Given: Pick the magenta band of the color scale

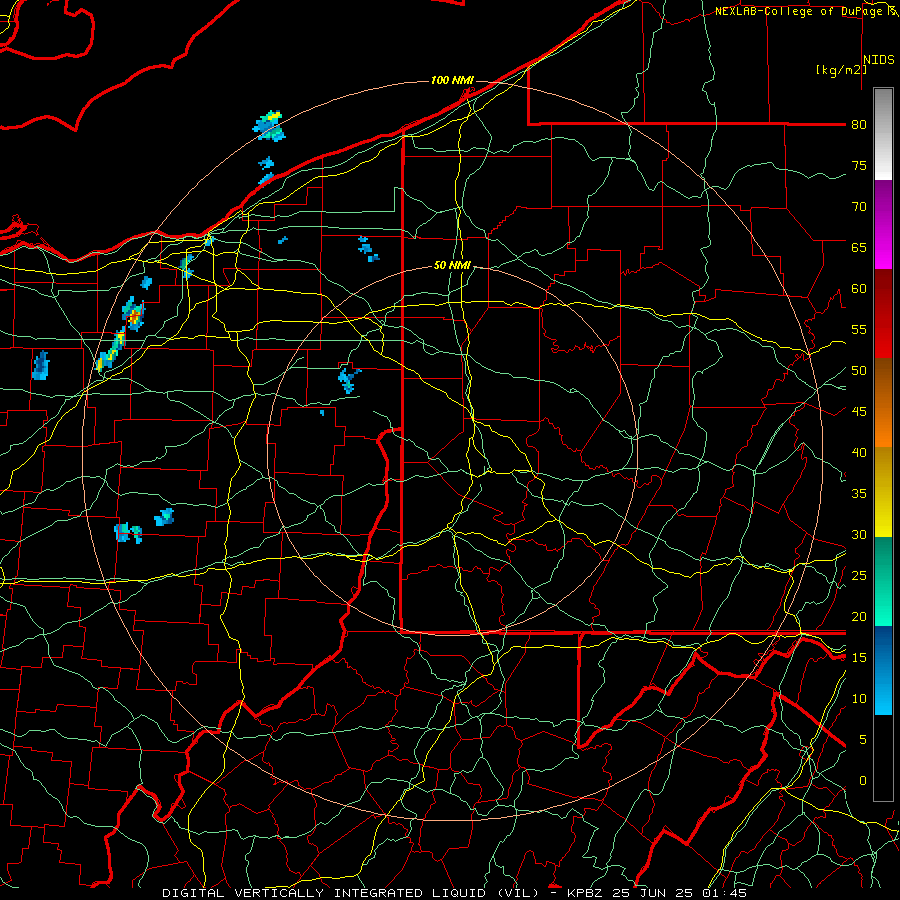Looking at the screenshot, I should 883,224.
